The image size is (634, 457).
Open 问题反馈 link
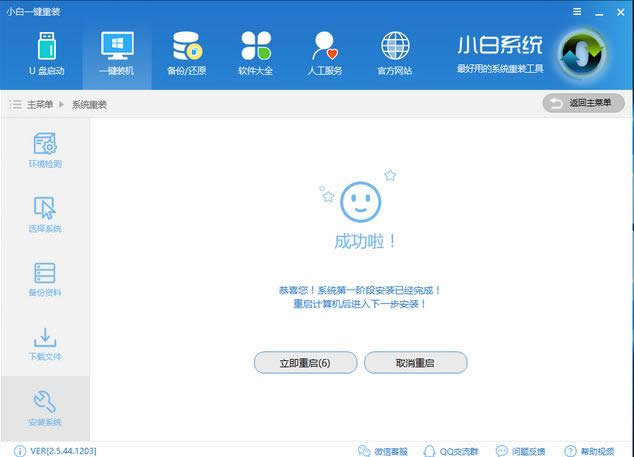520,451
